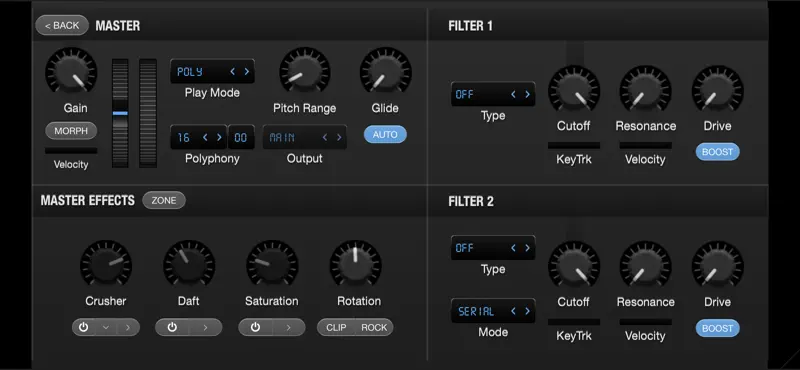800x370 pixels.
Task: Open the Filter 1 Type OFF display
Action: tap(493, 94)
